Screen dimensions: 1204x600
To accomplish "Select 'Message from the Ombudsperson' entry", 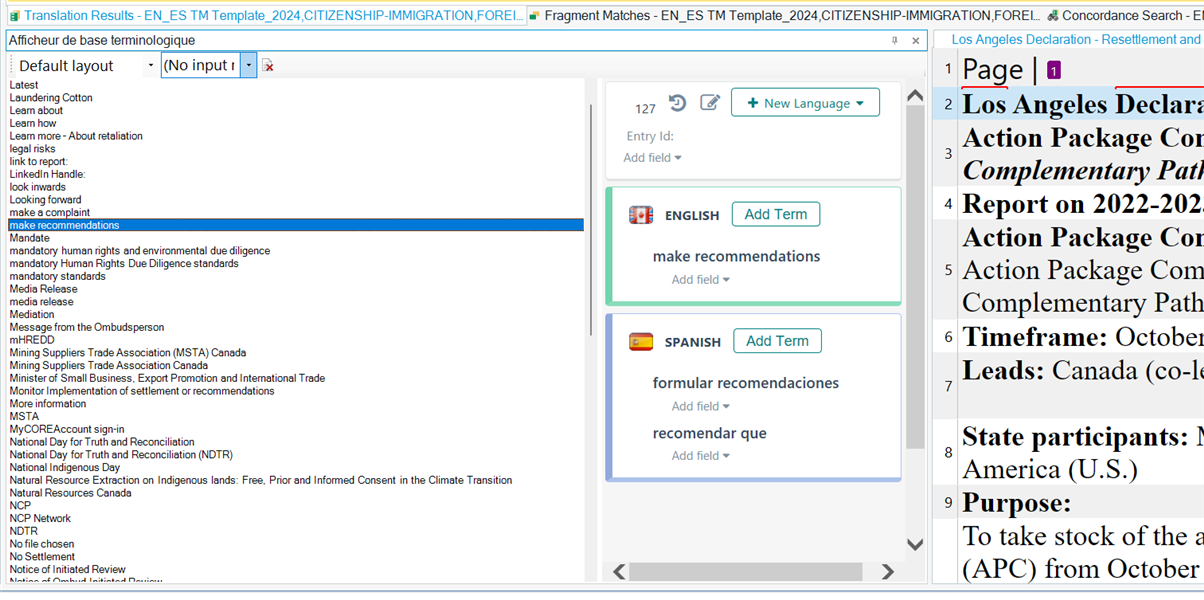I will (x=87, y=327).
